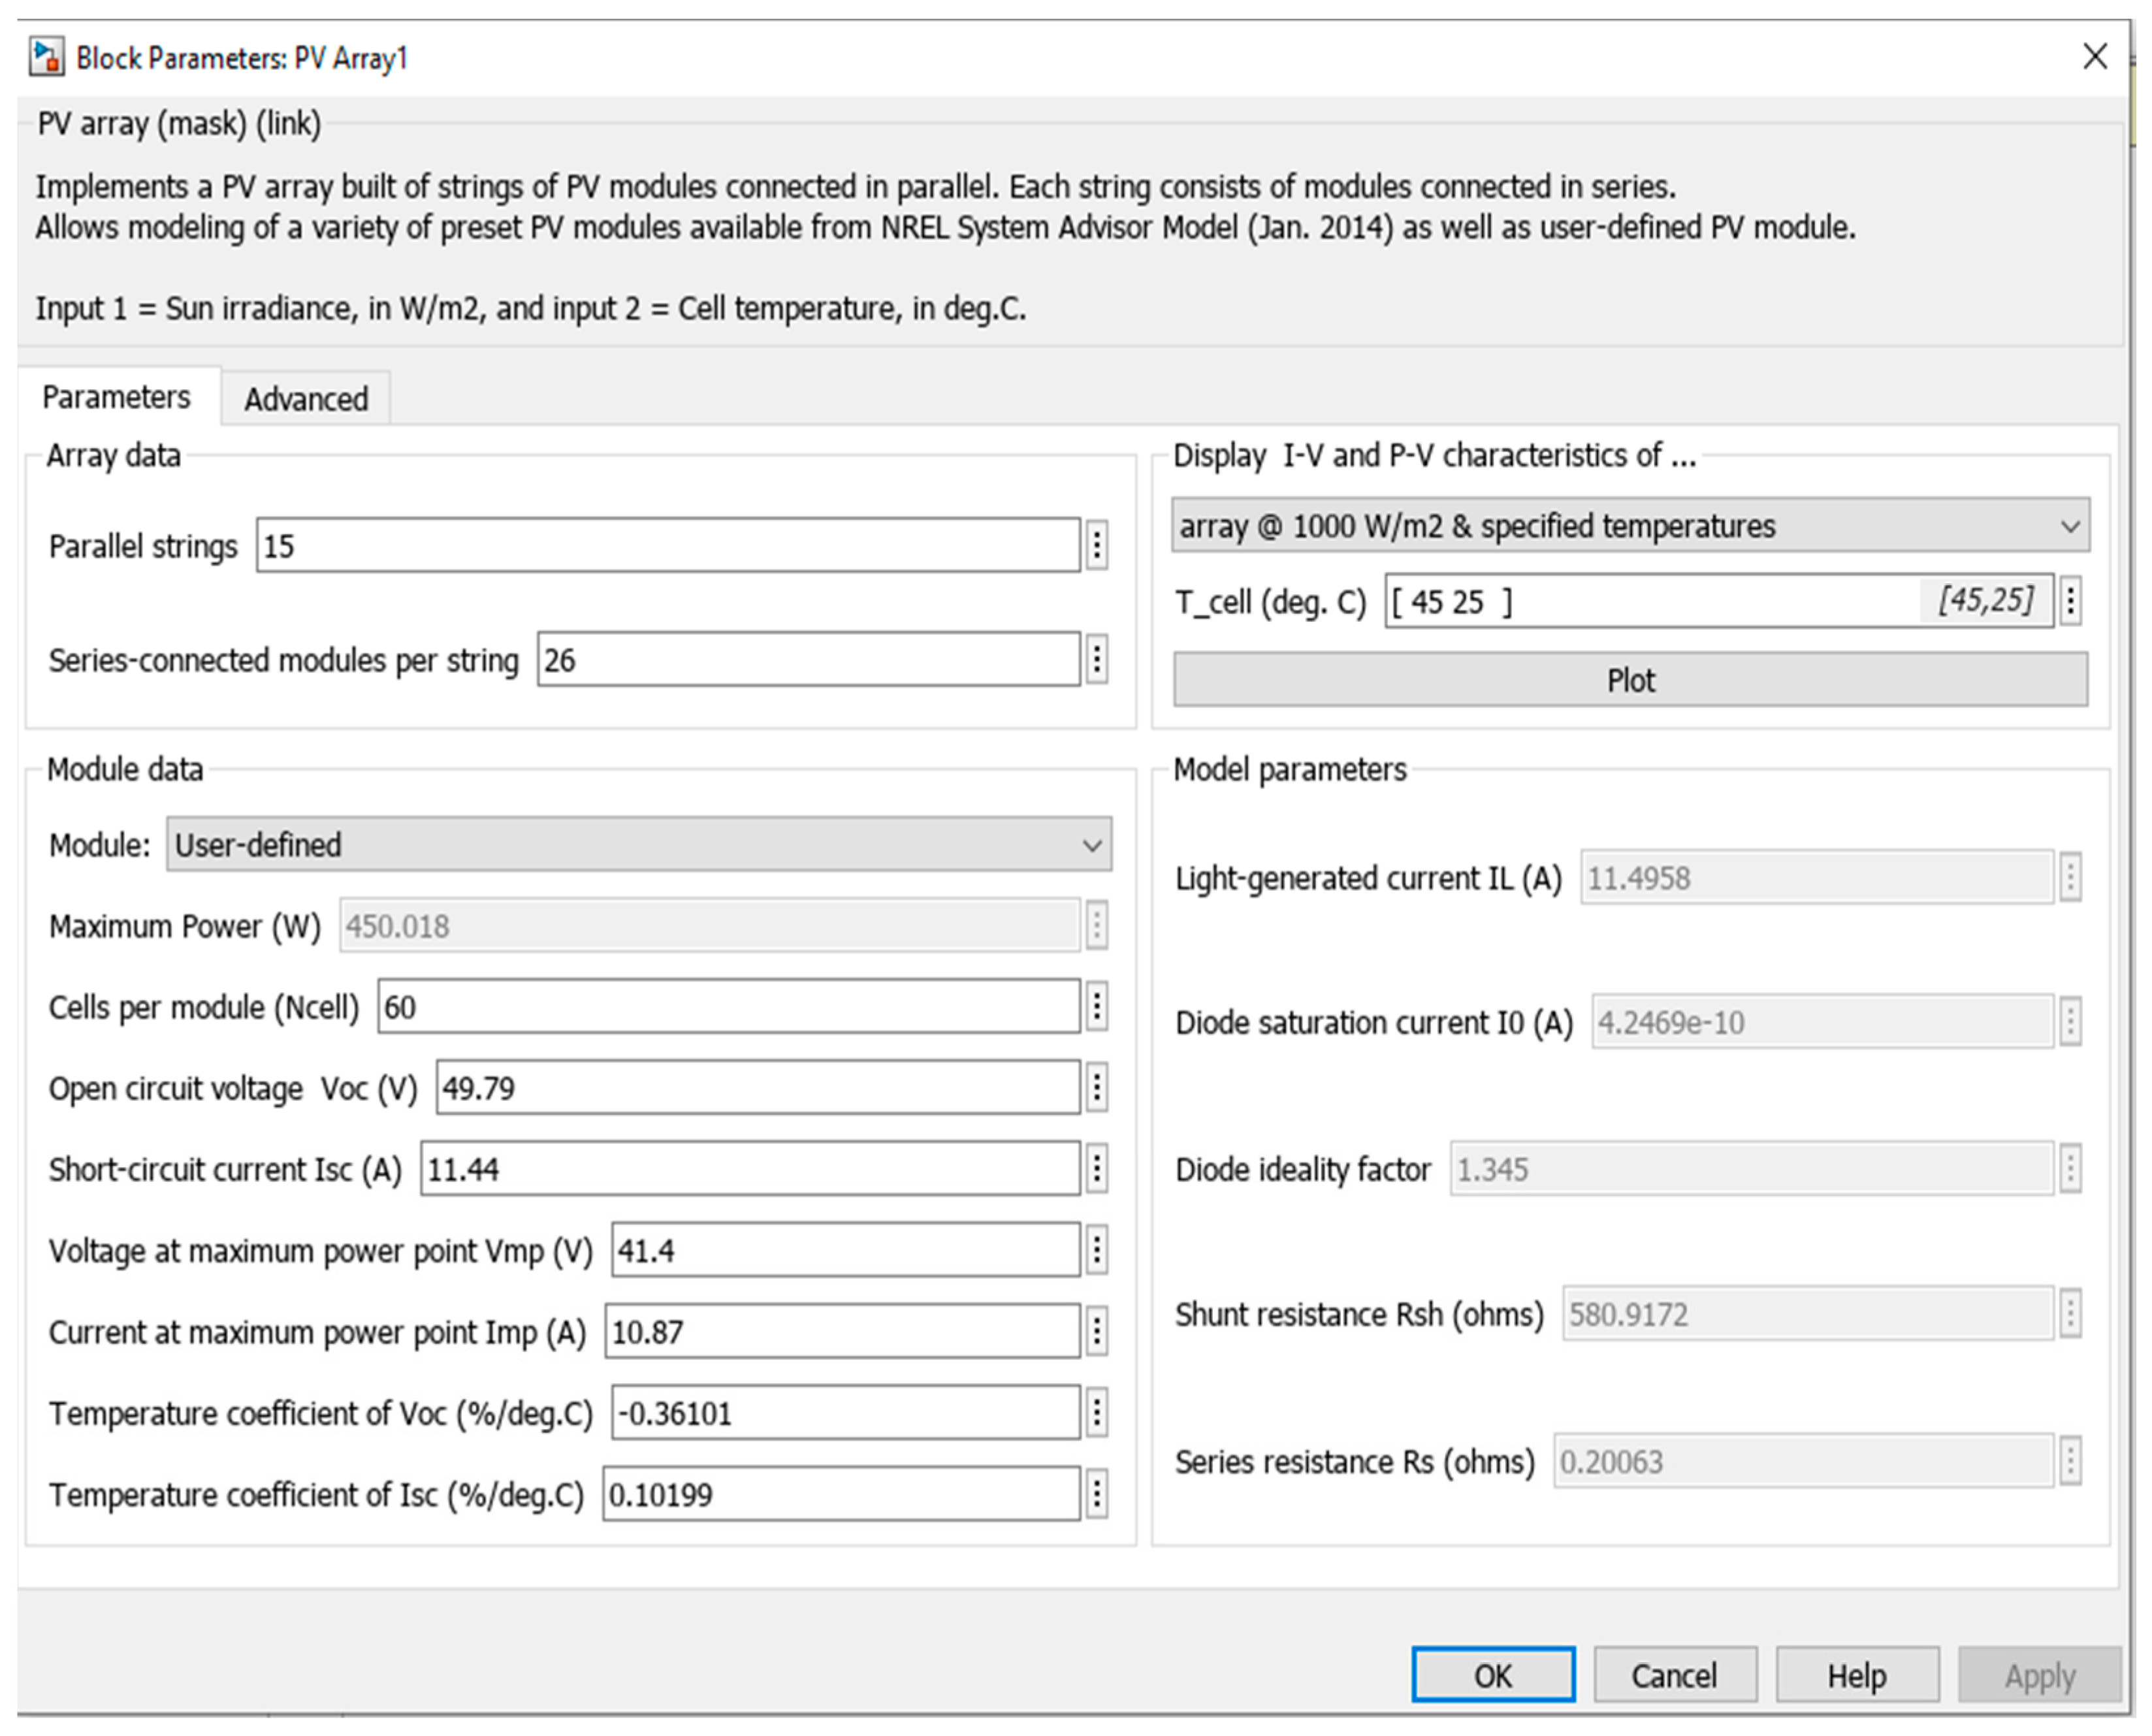Image resolution: width=2152 pixels, height=1736 pixels.
Task: Expand the Module User-defined dropdown
Action: (x=638, y=845)
